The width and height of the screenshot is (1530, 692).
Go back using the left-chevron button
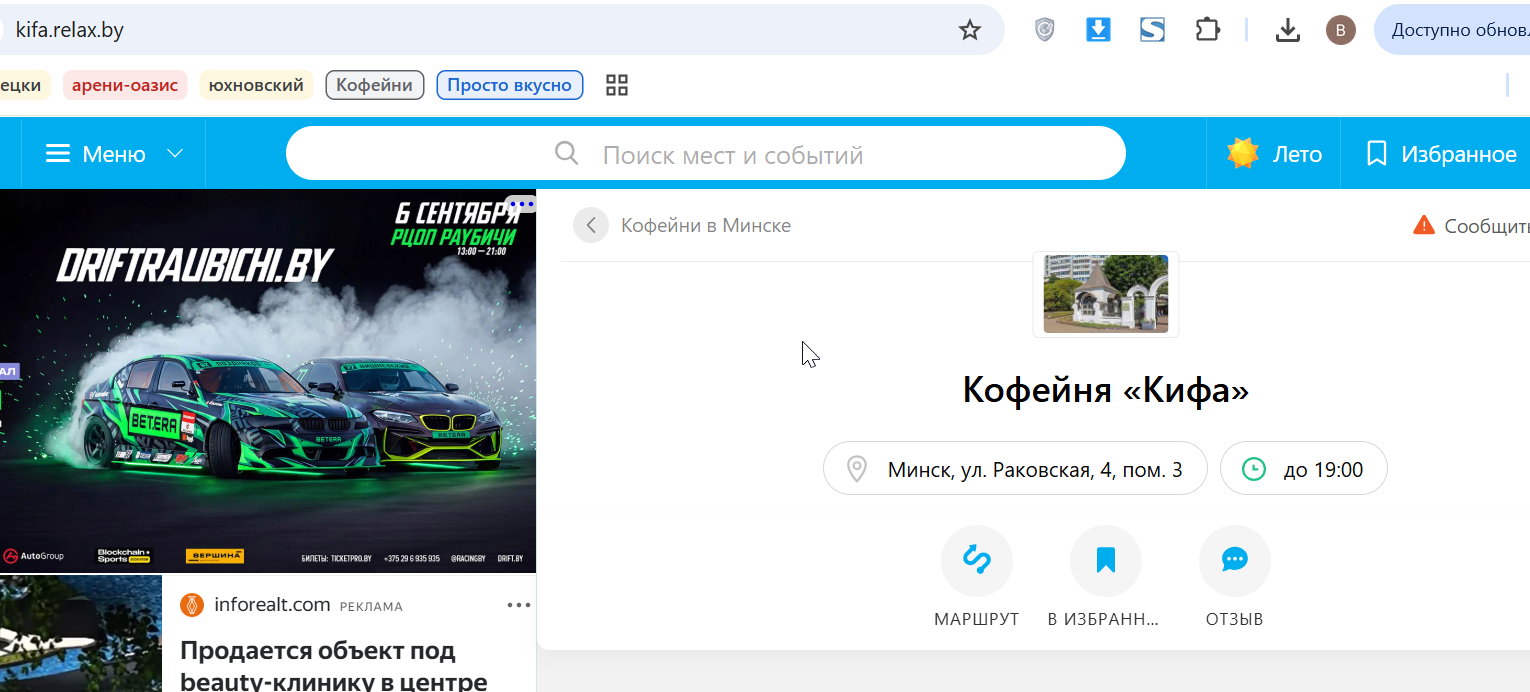pos(591,225)
